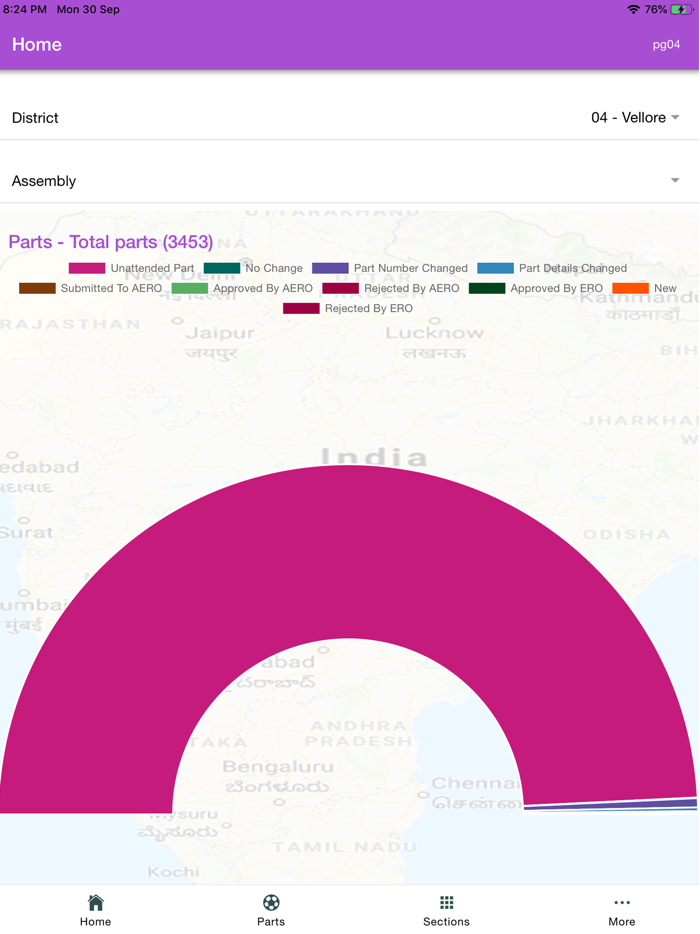The height and width of the screenshot is (934, 700).
Task: Click the magenta Unattended Part chart segment
Action: click(x=350, y=550)
